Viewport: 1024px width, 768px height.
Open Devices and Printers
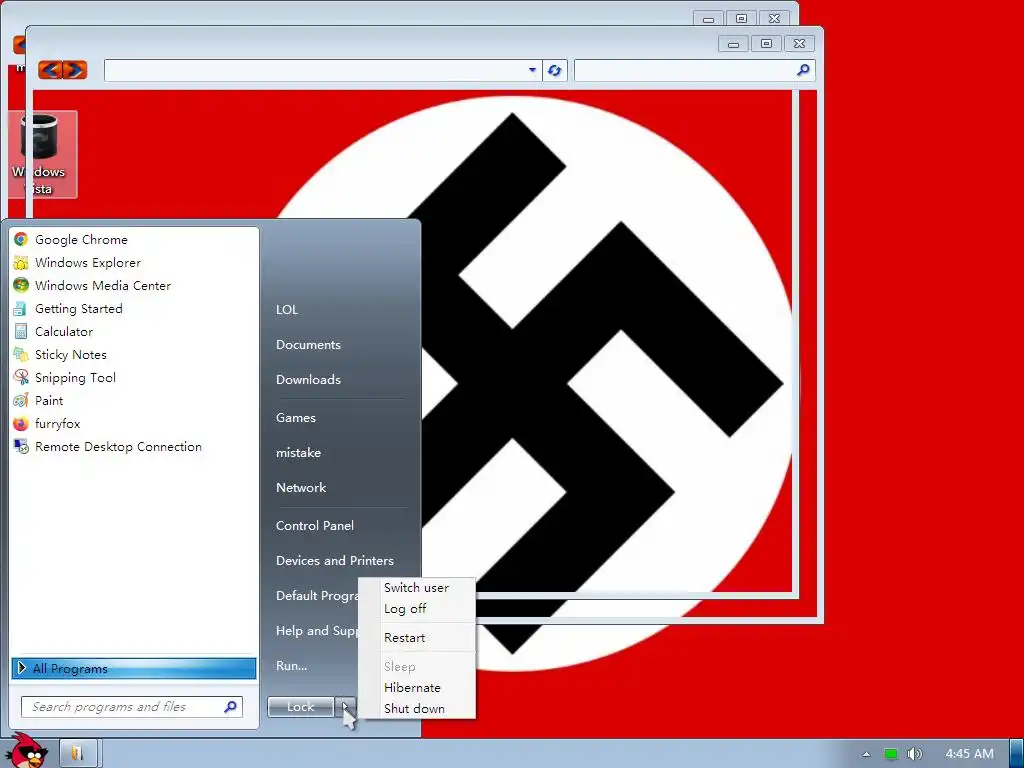pyautogui.click(x=334, y=561)
